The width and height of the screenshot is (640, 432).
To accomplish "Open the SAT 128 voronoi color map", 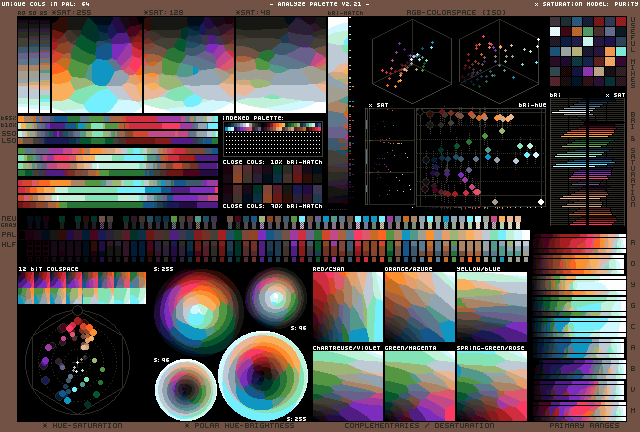I will click(x=189, y=65).
